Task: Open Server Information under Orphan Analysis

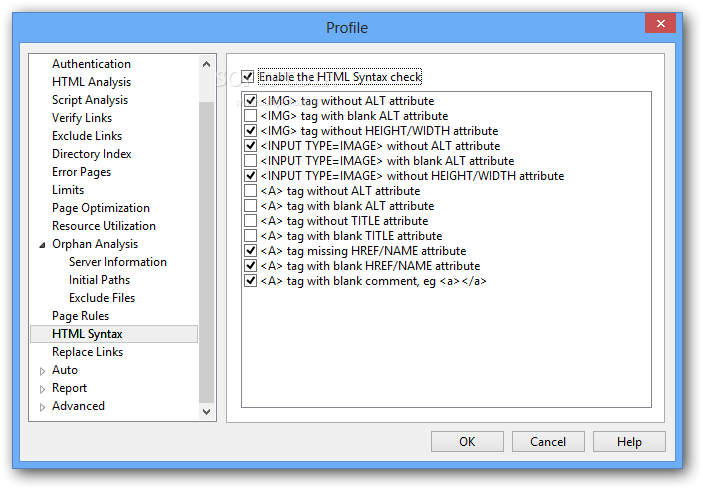Action: (118, 262)
